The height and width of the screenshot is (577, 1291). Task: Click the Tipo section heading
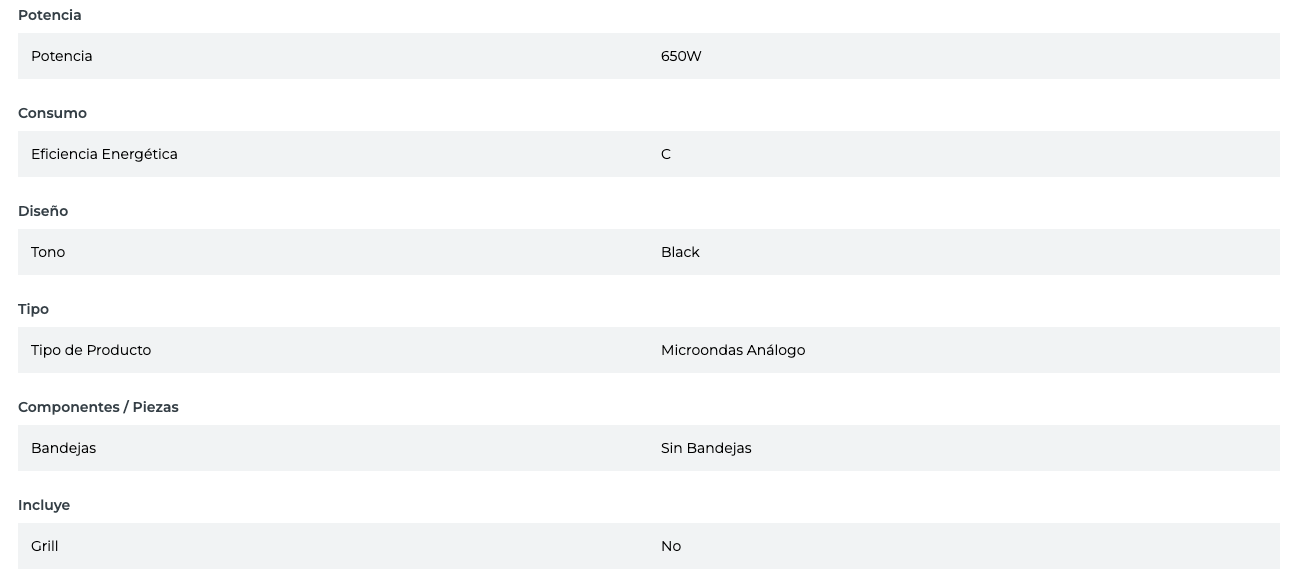click(33, 309)
